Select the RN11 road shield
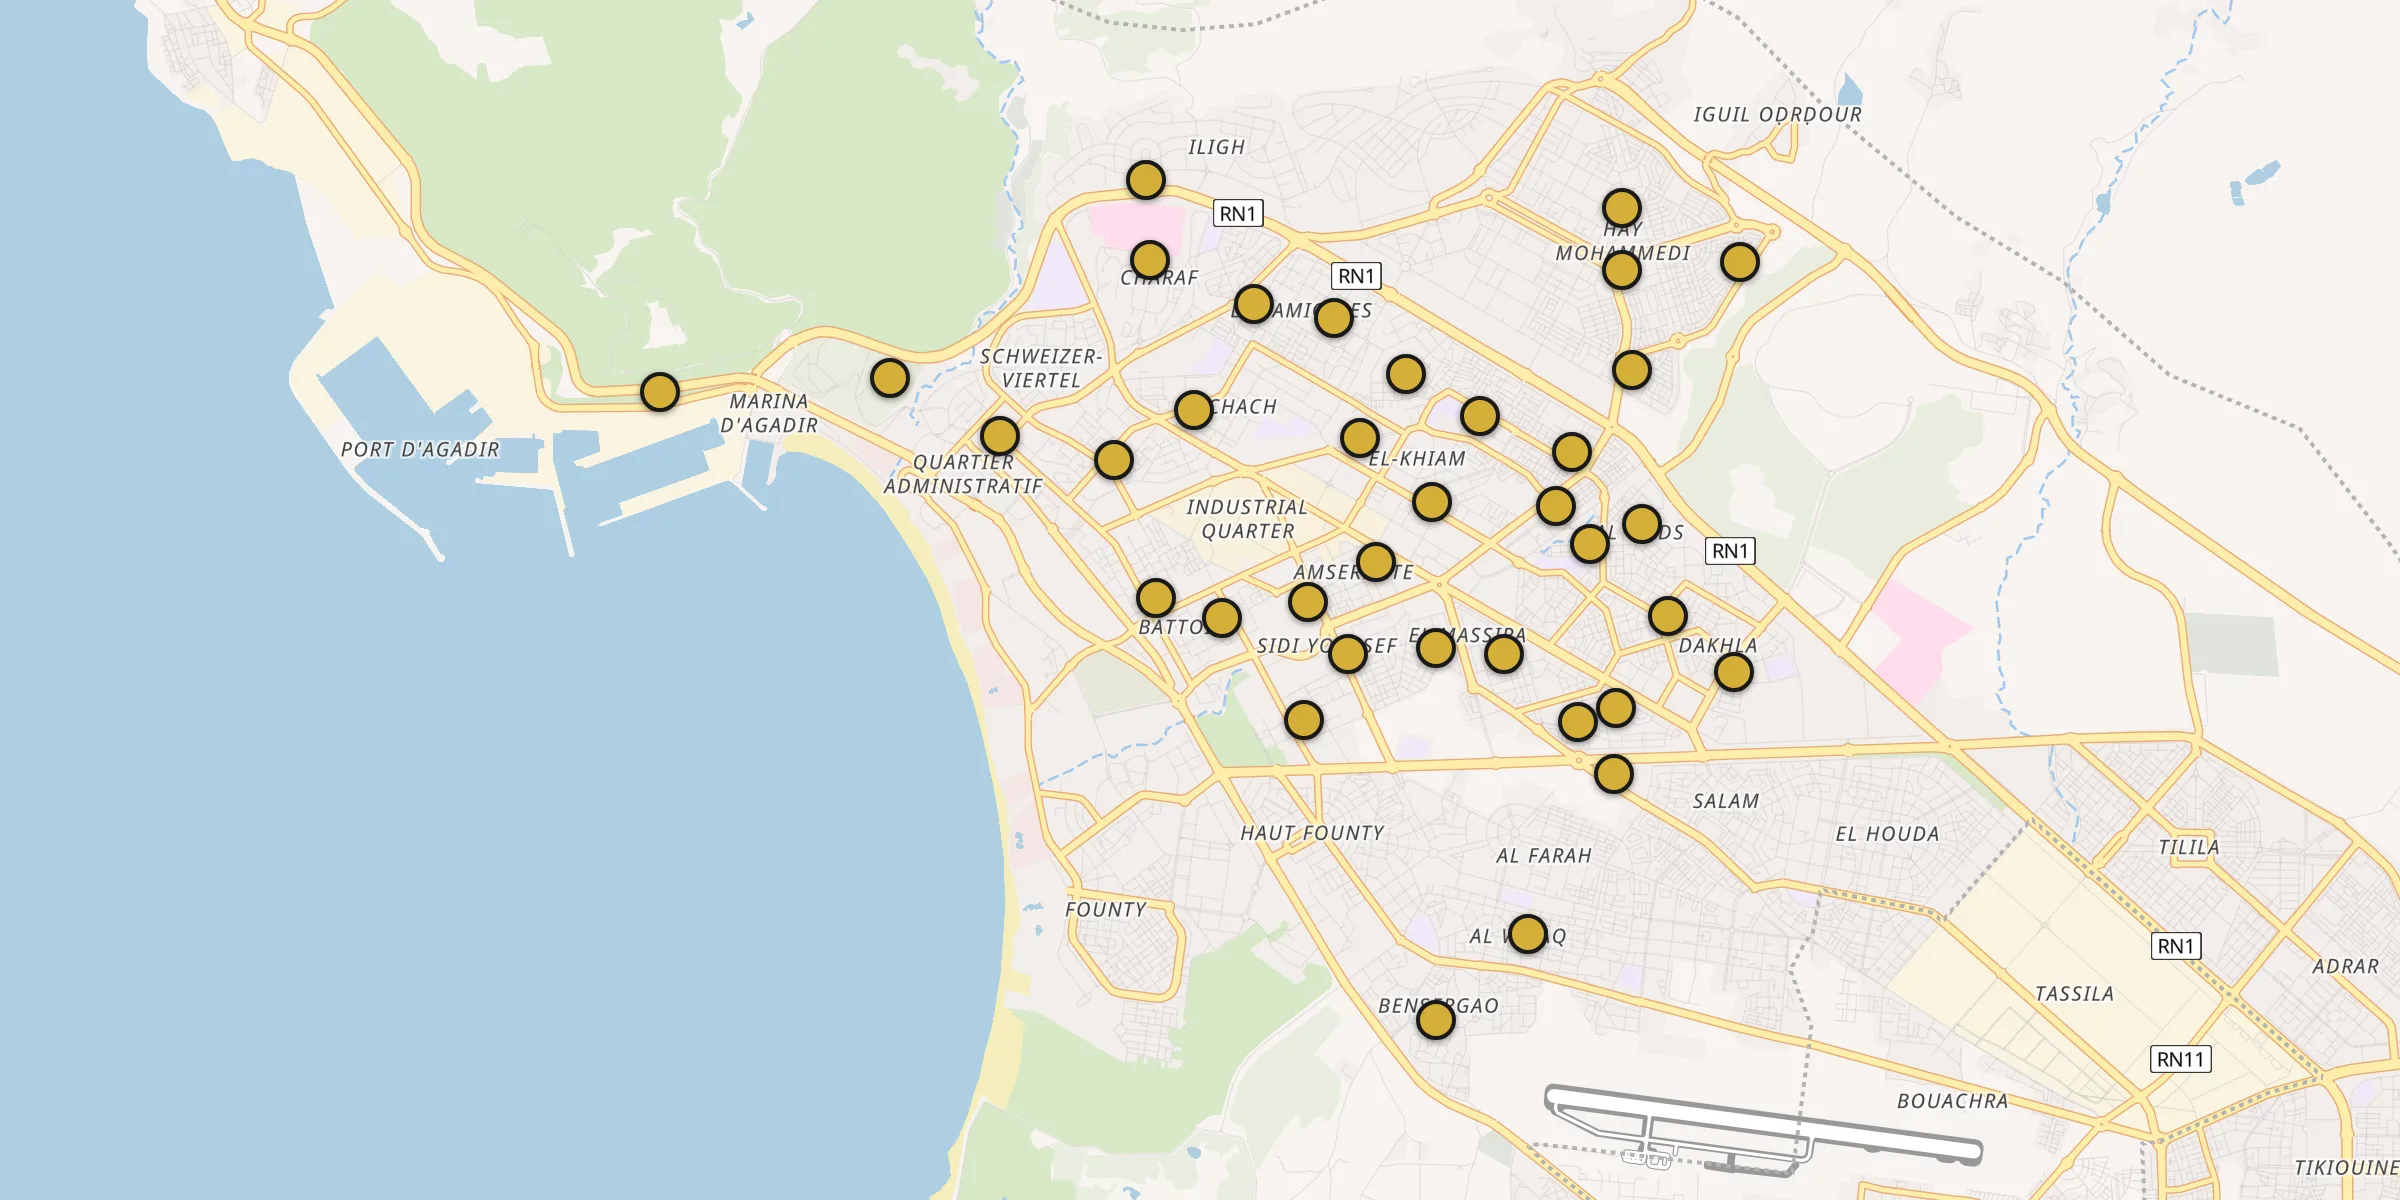This screenshot has width=2400, height=1200. click(x=2181, y=1059)
